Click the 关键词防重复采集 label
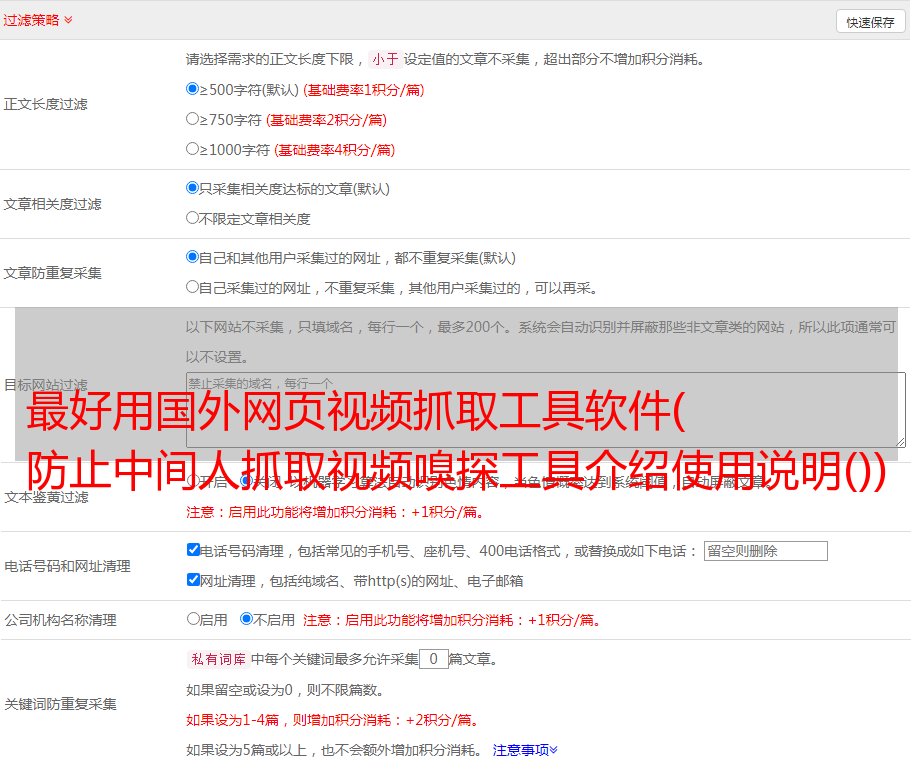Screen dimensions: 912x768 pos(60,704)
